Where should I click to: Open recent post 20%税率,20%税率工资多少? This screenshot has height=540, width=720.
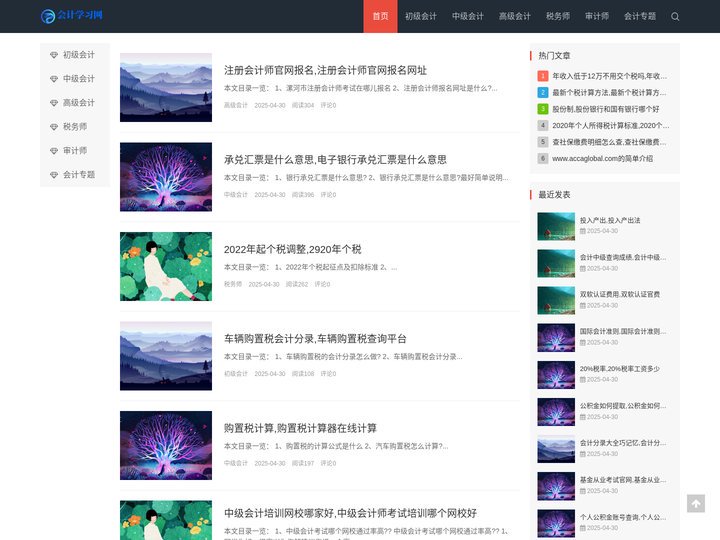(x=620, y=369)
